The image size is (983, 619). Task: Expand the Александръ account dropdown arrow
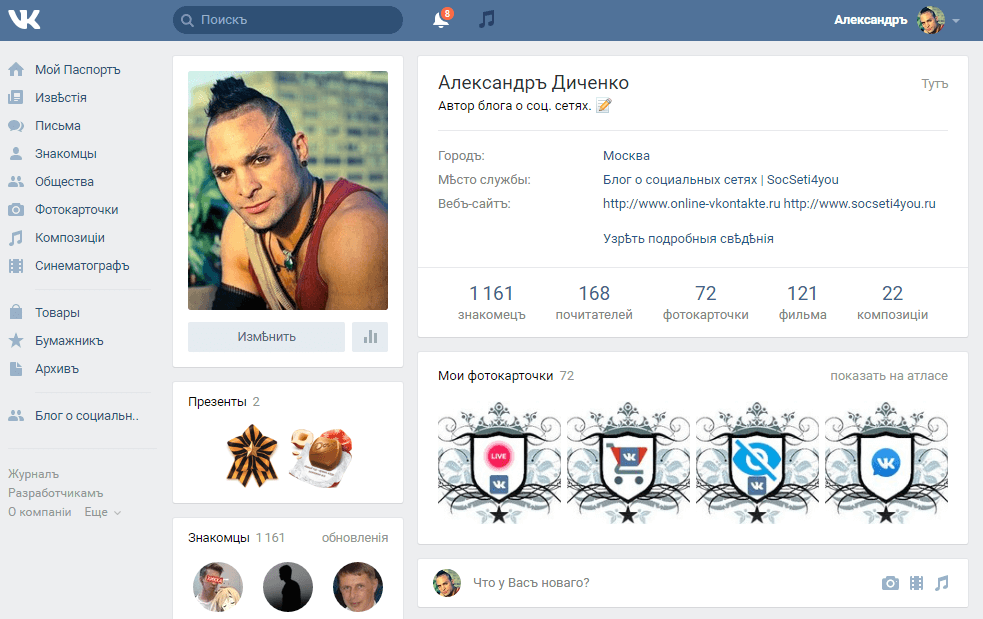pyautogui.click(x=956, y=21)
